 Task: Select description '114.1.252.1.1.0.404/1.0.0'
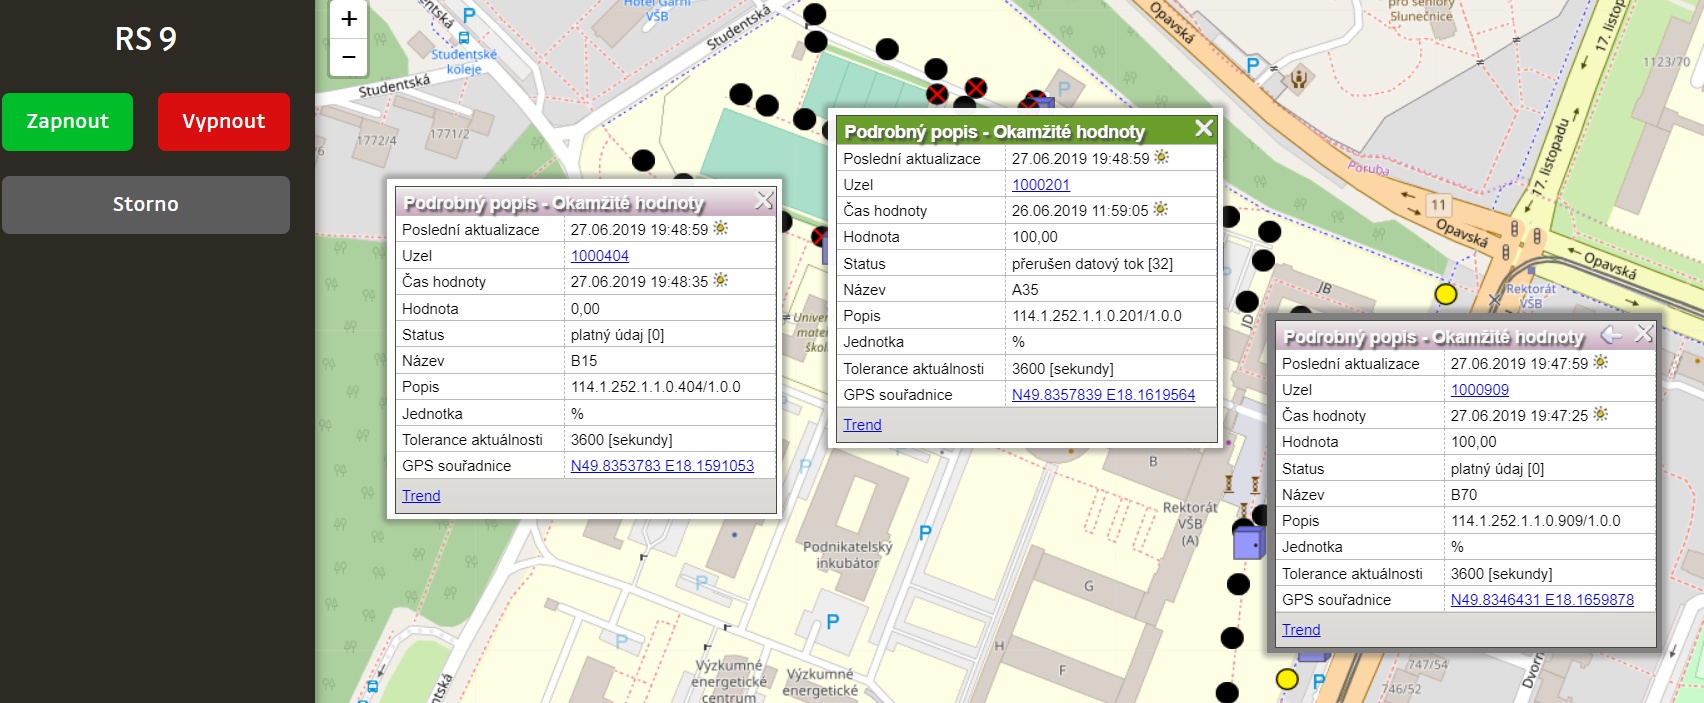click(x=656, y=387)
